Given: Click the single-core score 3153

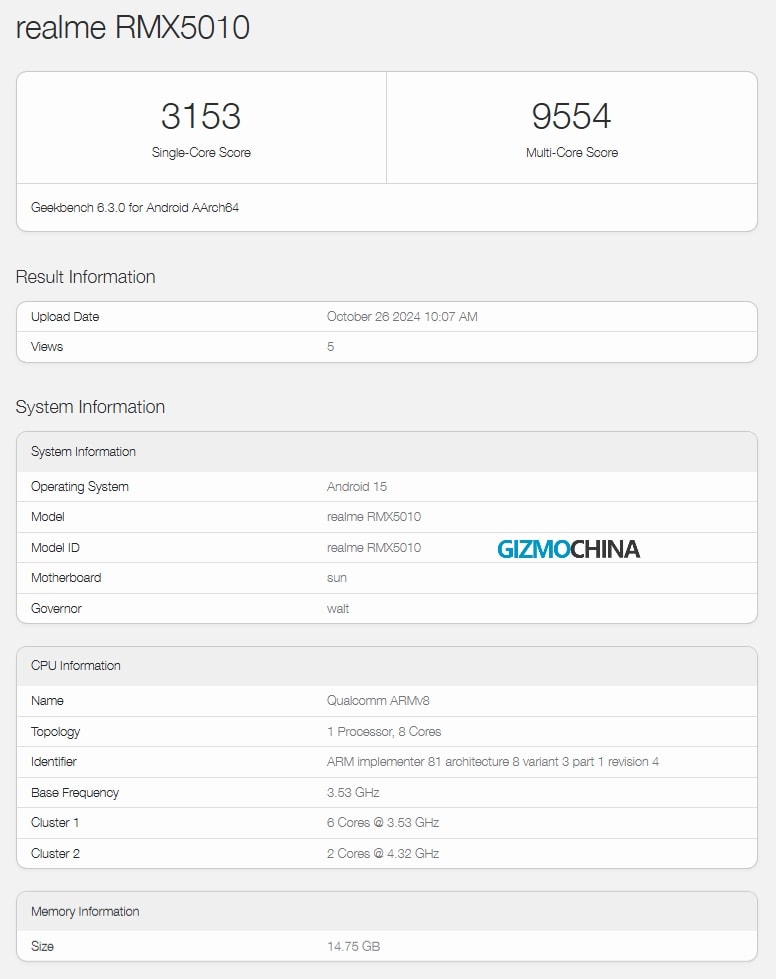Looking at the screenshot, I should tap(201, 116).
